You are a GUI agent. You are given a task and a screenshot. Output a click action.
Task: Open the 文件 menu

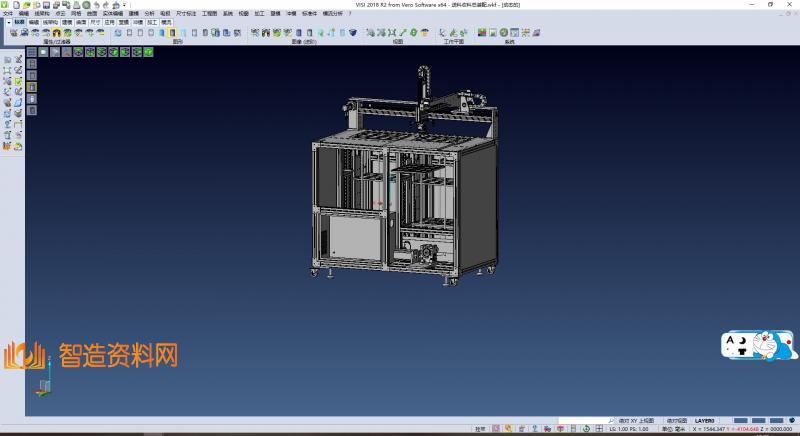click(x=8, y=14)
